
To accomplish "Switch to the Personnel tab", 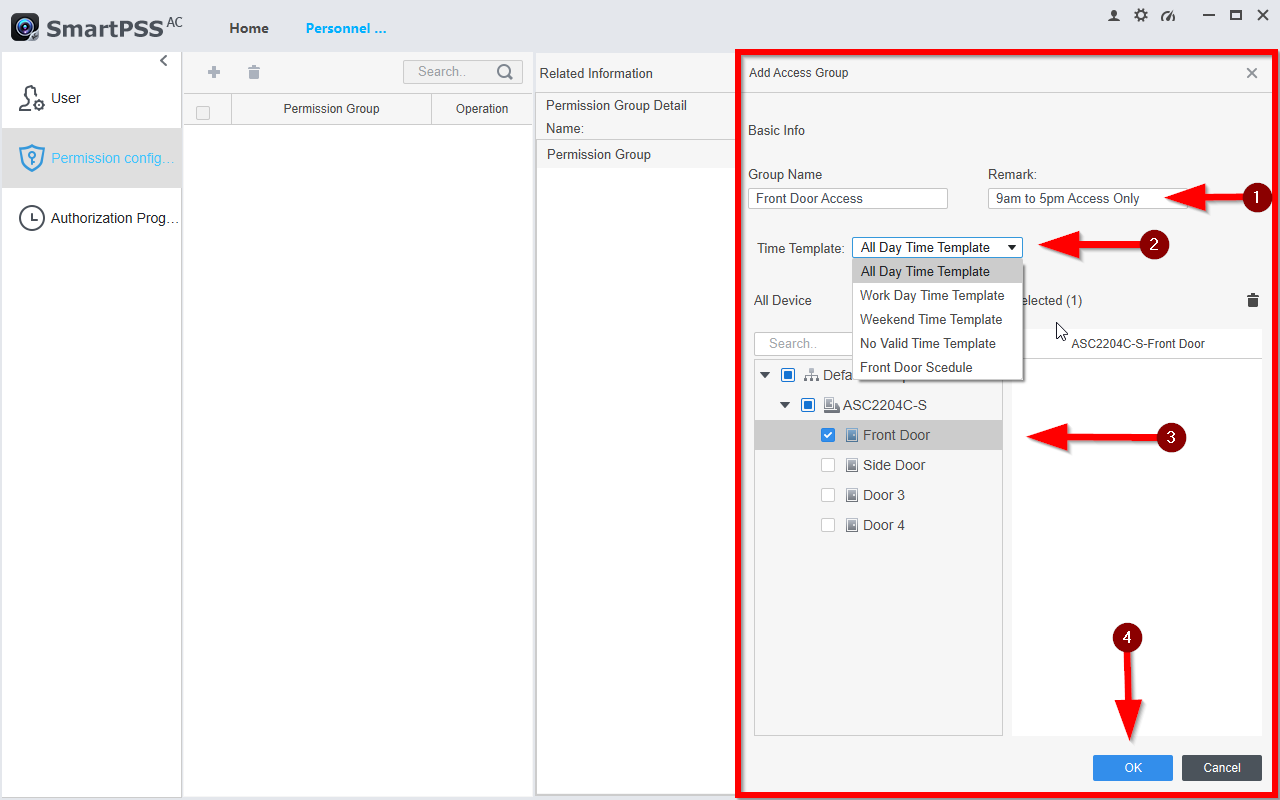I will (346, 28).
